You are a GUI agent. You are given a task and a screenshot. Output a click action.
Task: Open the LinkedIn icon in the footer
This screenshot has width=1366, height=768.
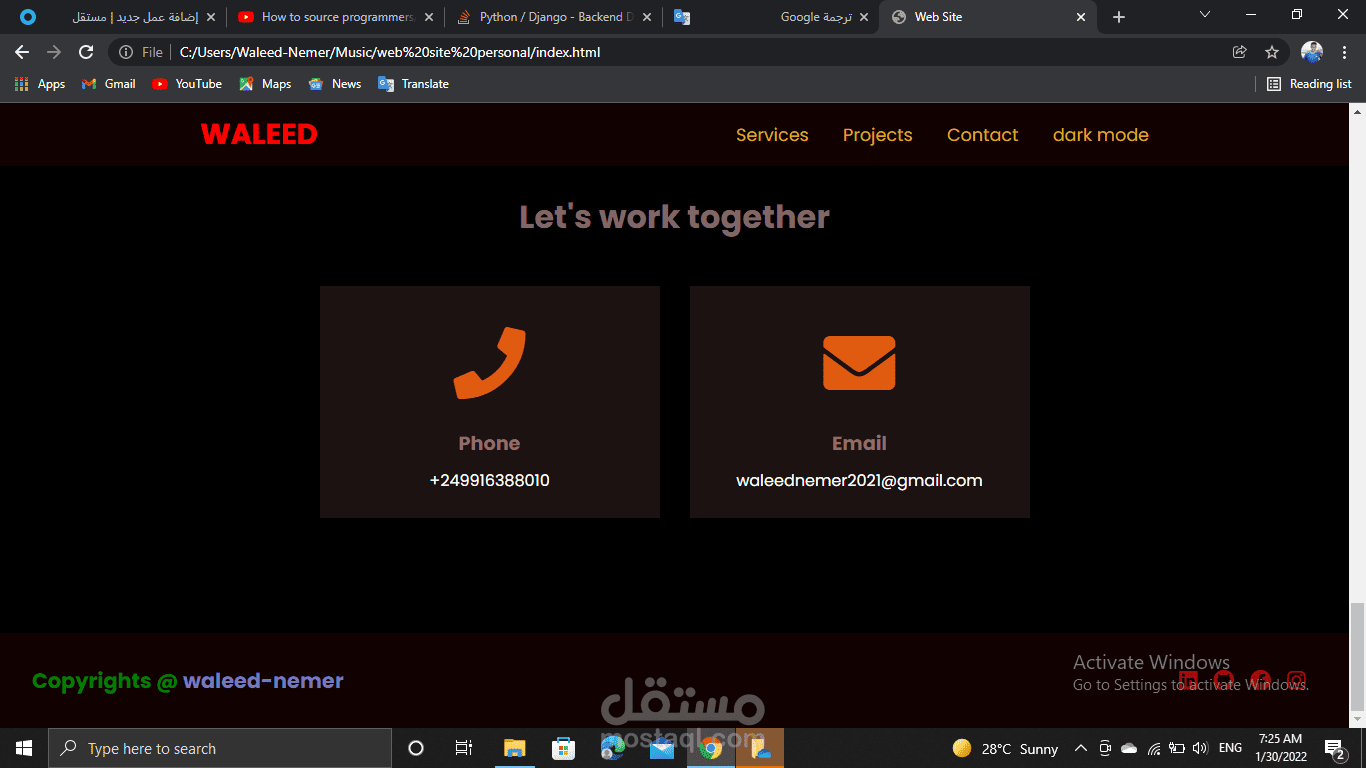click(x=1188, y=681)
